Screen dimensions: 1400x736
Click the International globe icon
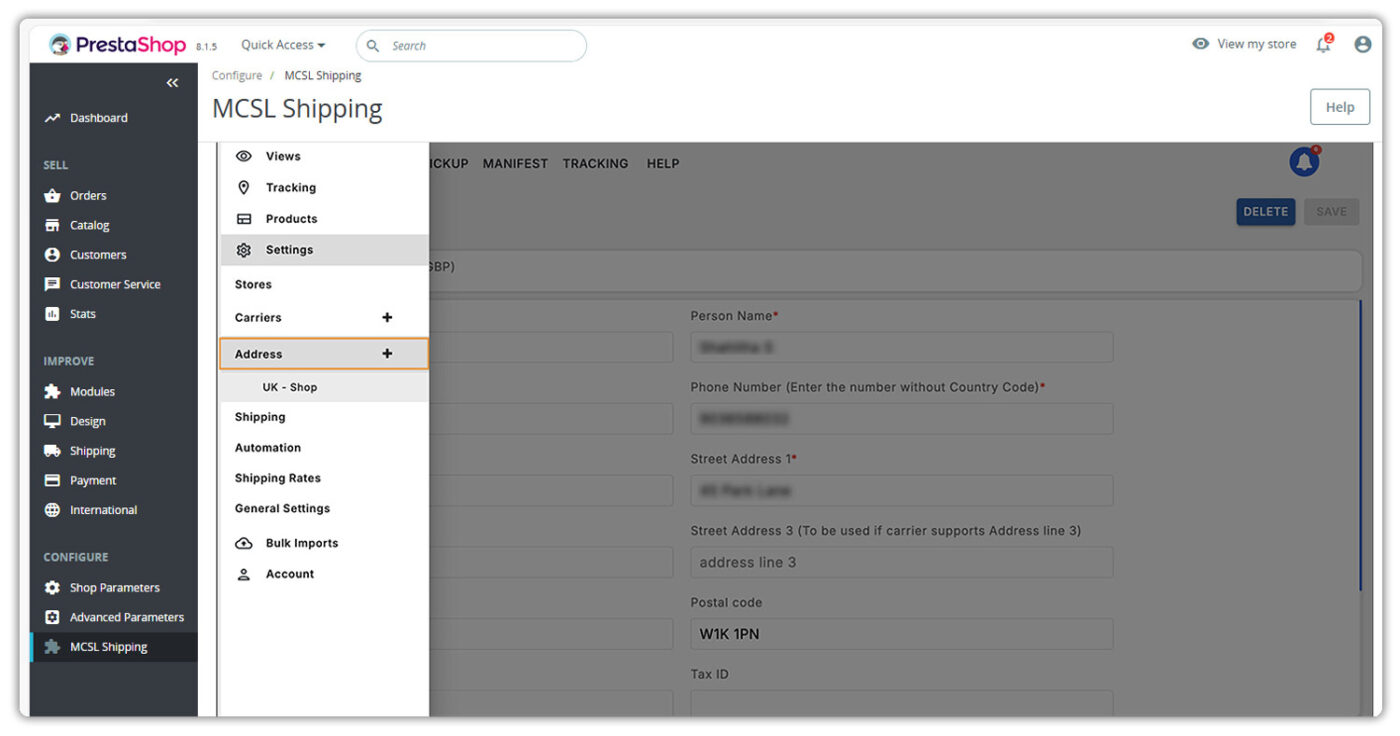pyautogui.click(x=52, y=510)
